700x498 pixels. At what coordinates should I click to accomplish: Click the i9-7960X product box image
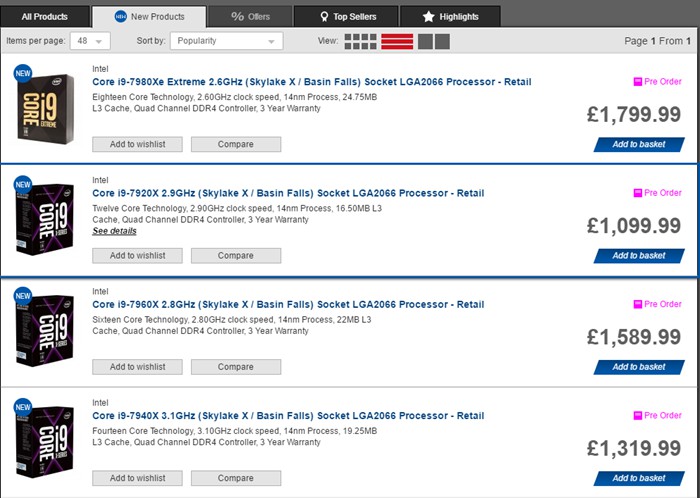tap(45, 330)
